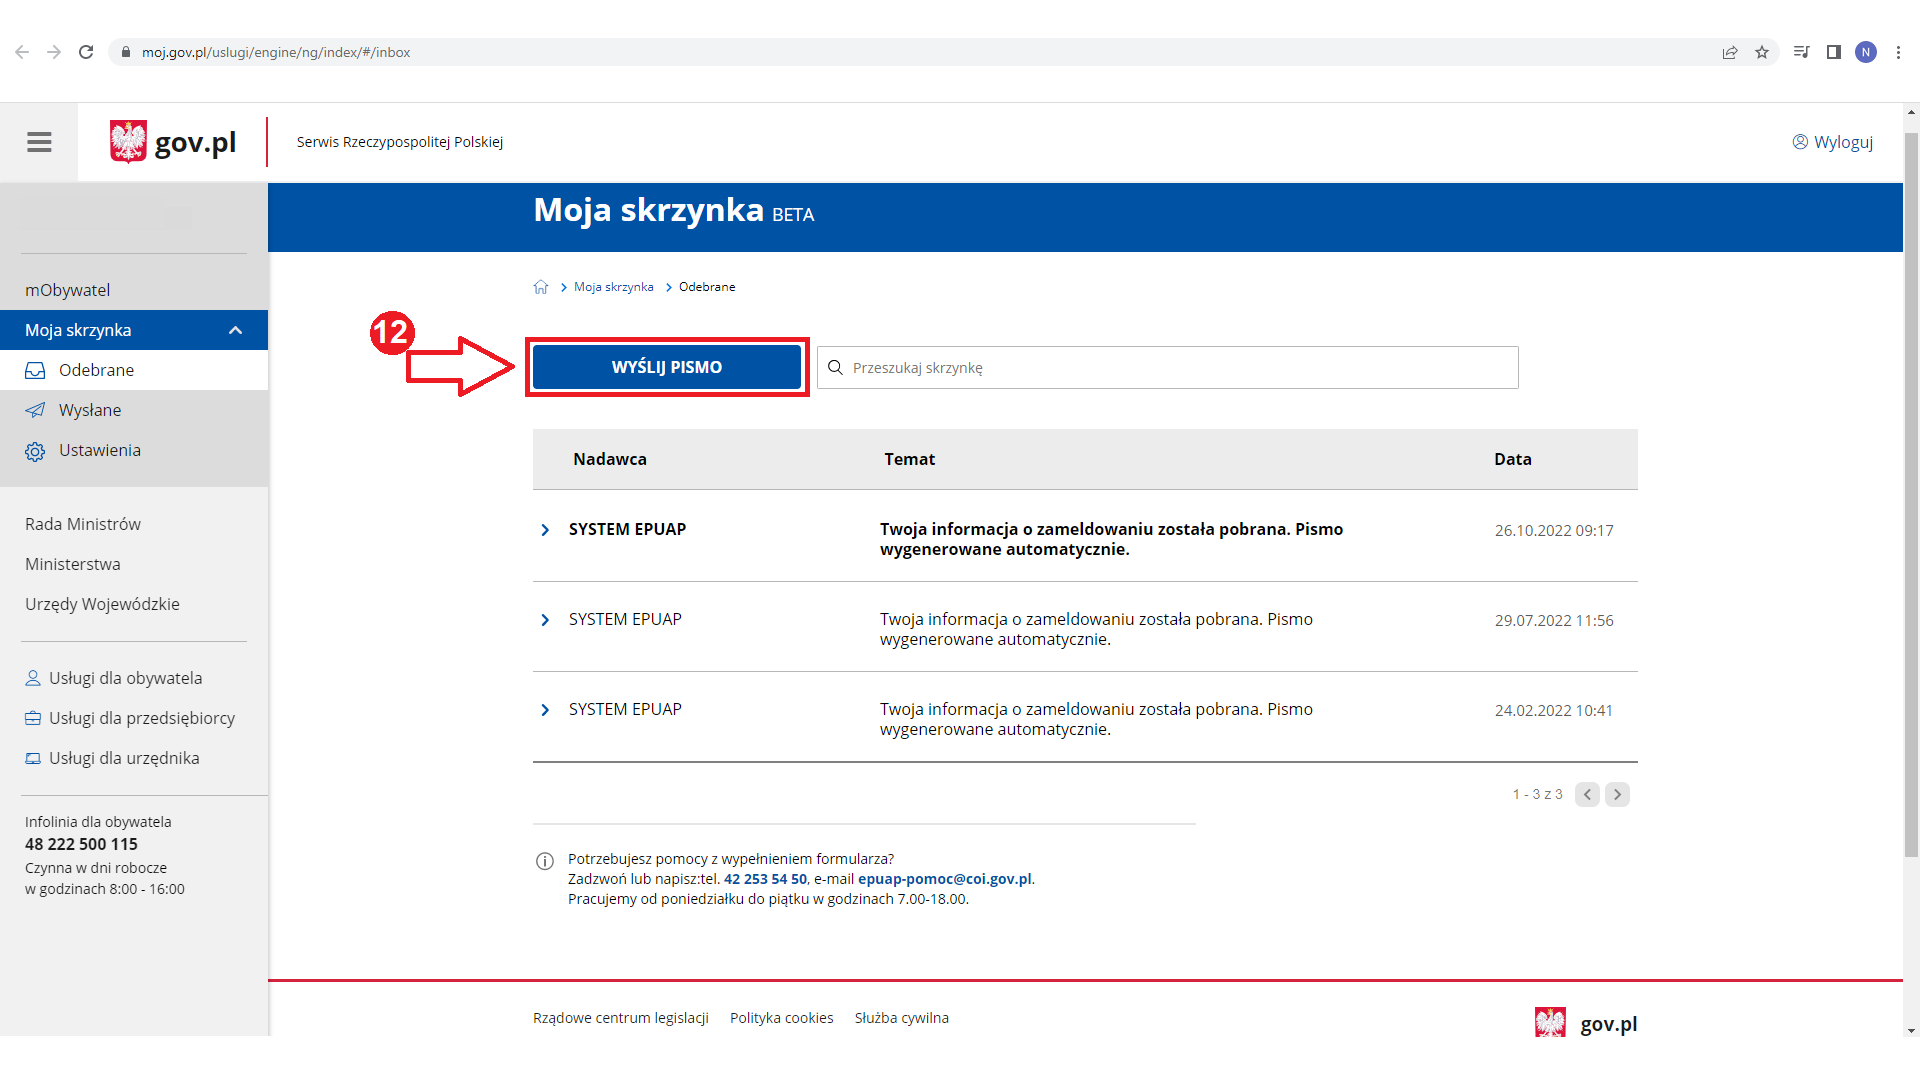Expand the message dated 26.10.2022
1920x1080 pixels.
pyautogui.click(x=545, y=530)
